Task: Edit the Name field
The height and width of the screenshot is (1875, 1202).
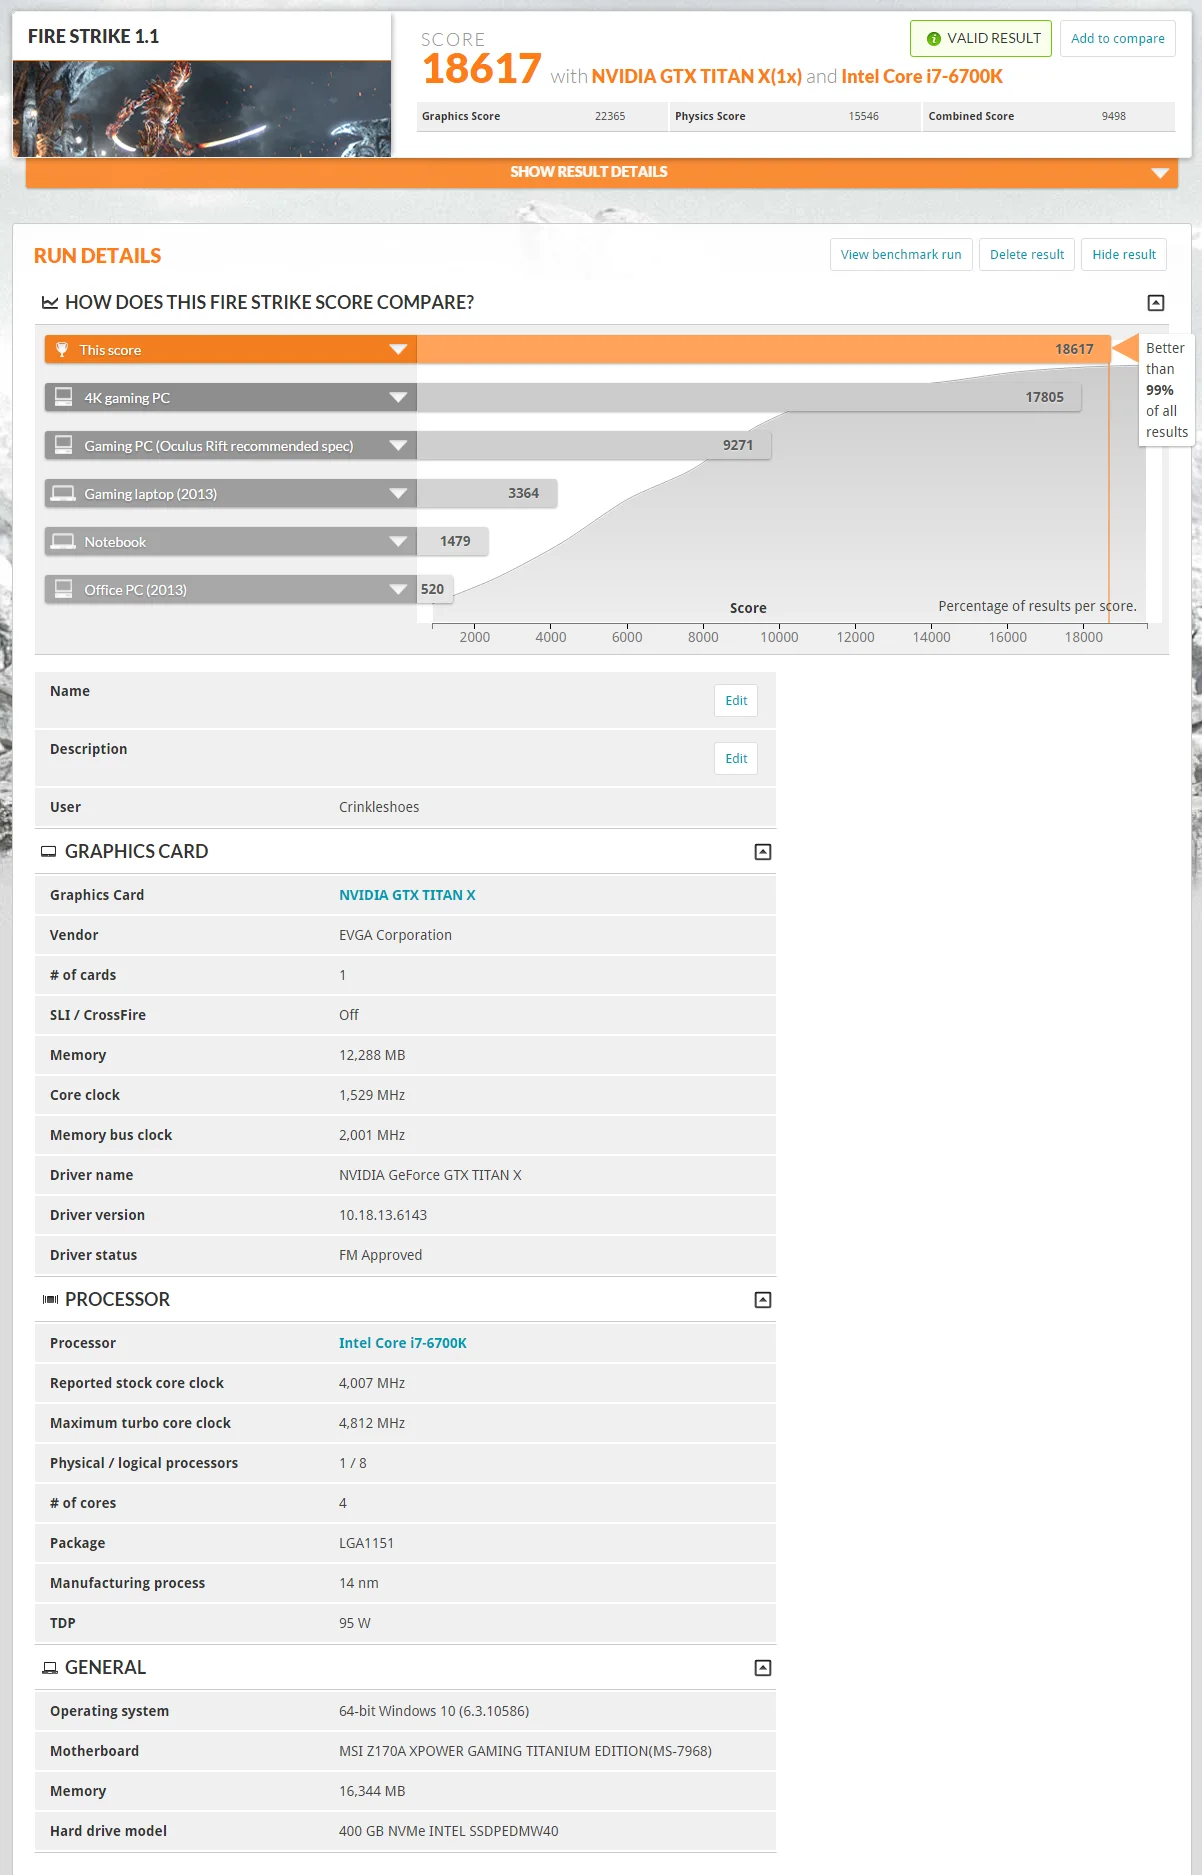Action: tap(736, 701)
